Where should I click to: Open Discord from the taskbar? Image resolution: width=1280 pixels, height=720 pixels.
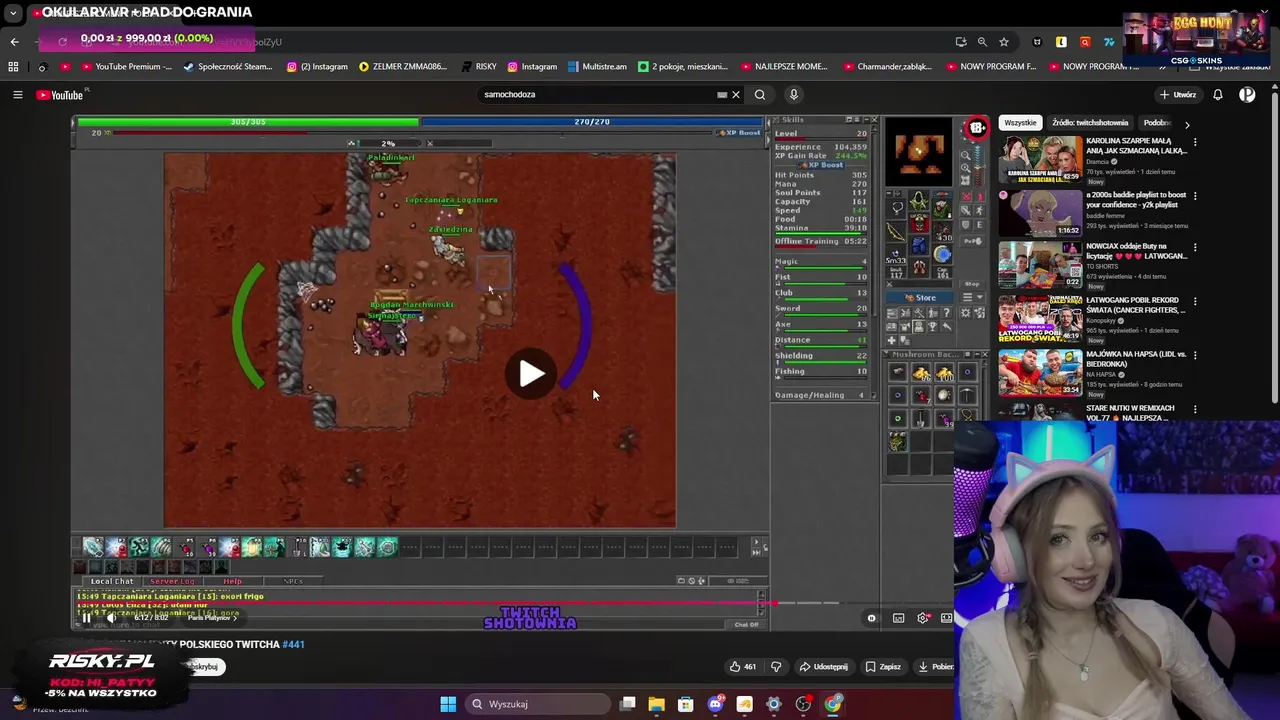715,704
